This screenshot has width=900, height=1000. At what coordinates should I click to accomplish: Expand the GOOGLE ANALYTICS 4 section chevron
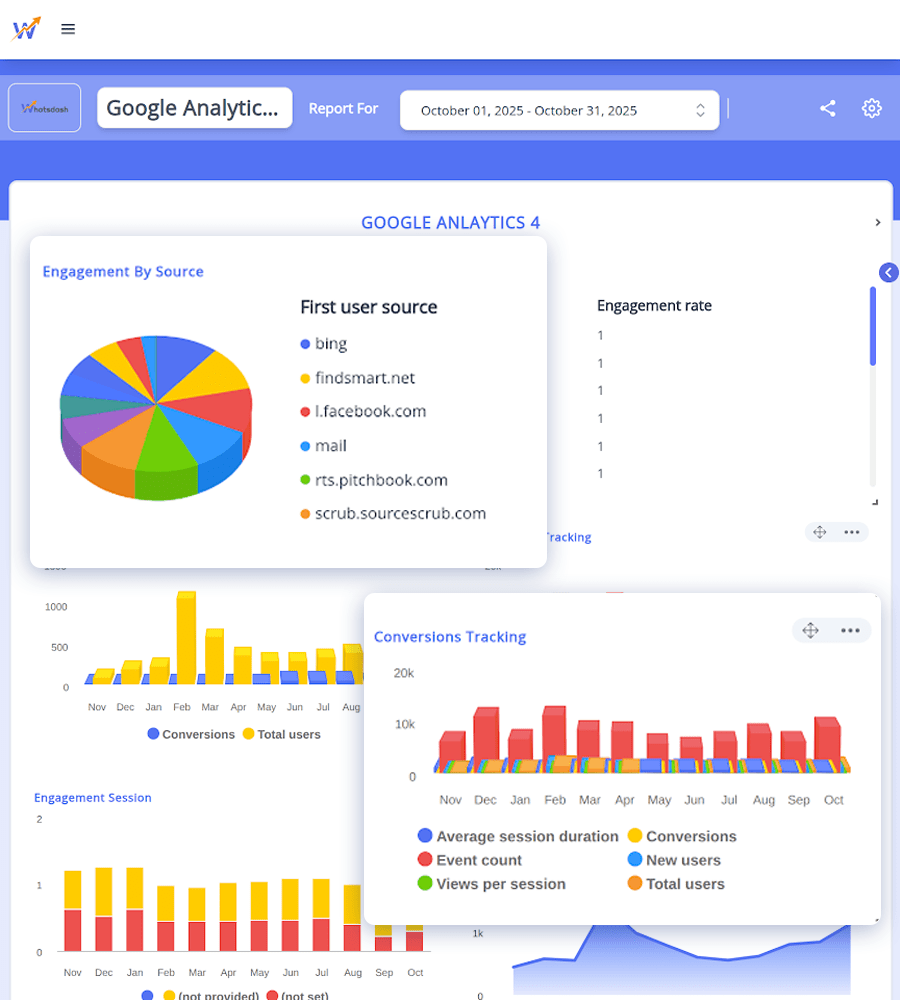click(878, 222)
